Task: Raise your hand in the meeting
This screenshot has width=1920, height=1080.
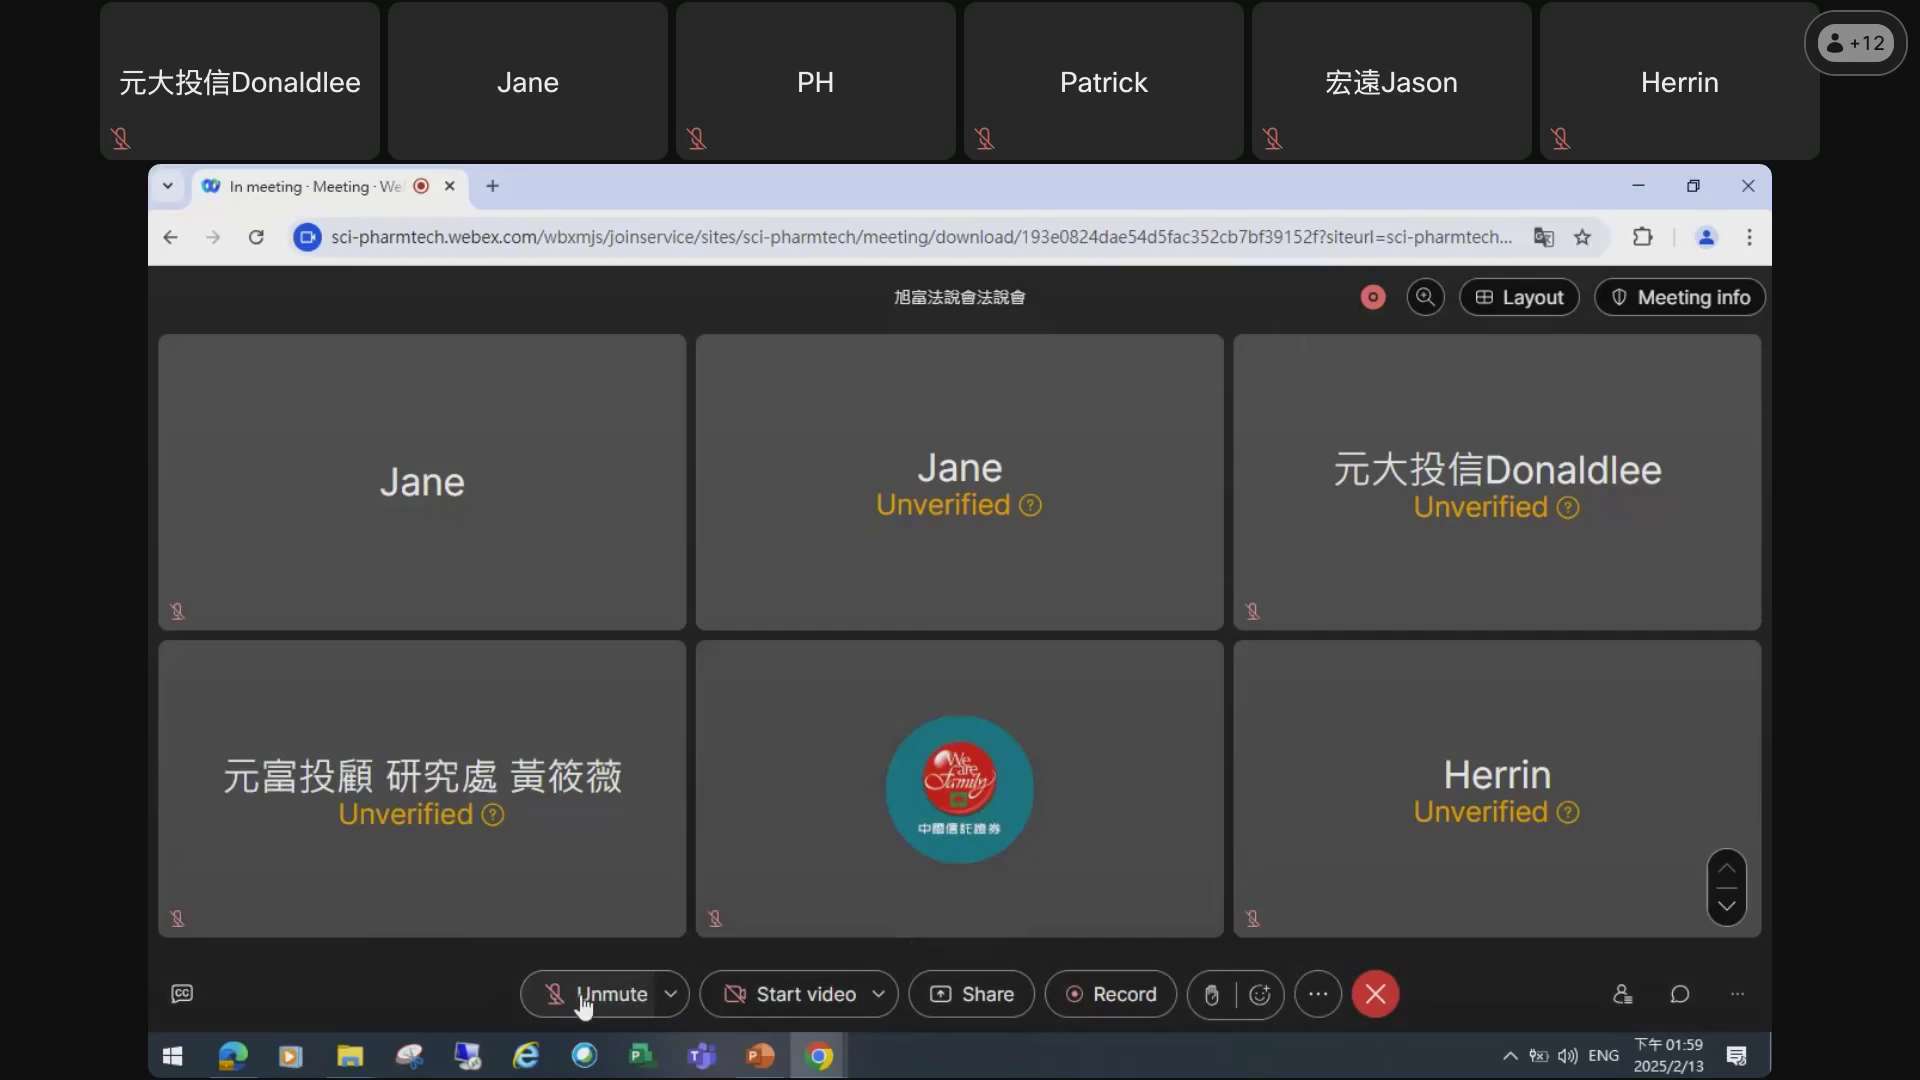Action: click(1209, 995)
